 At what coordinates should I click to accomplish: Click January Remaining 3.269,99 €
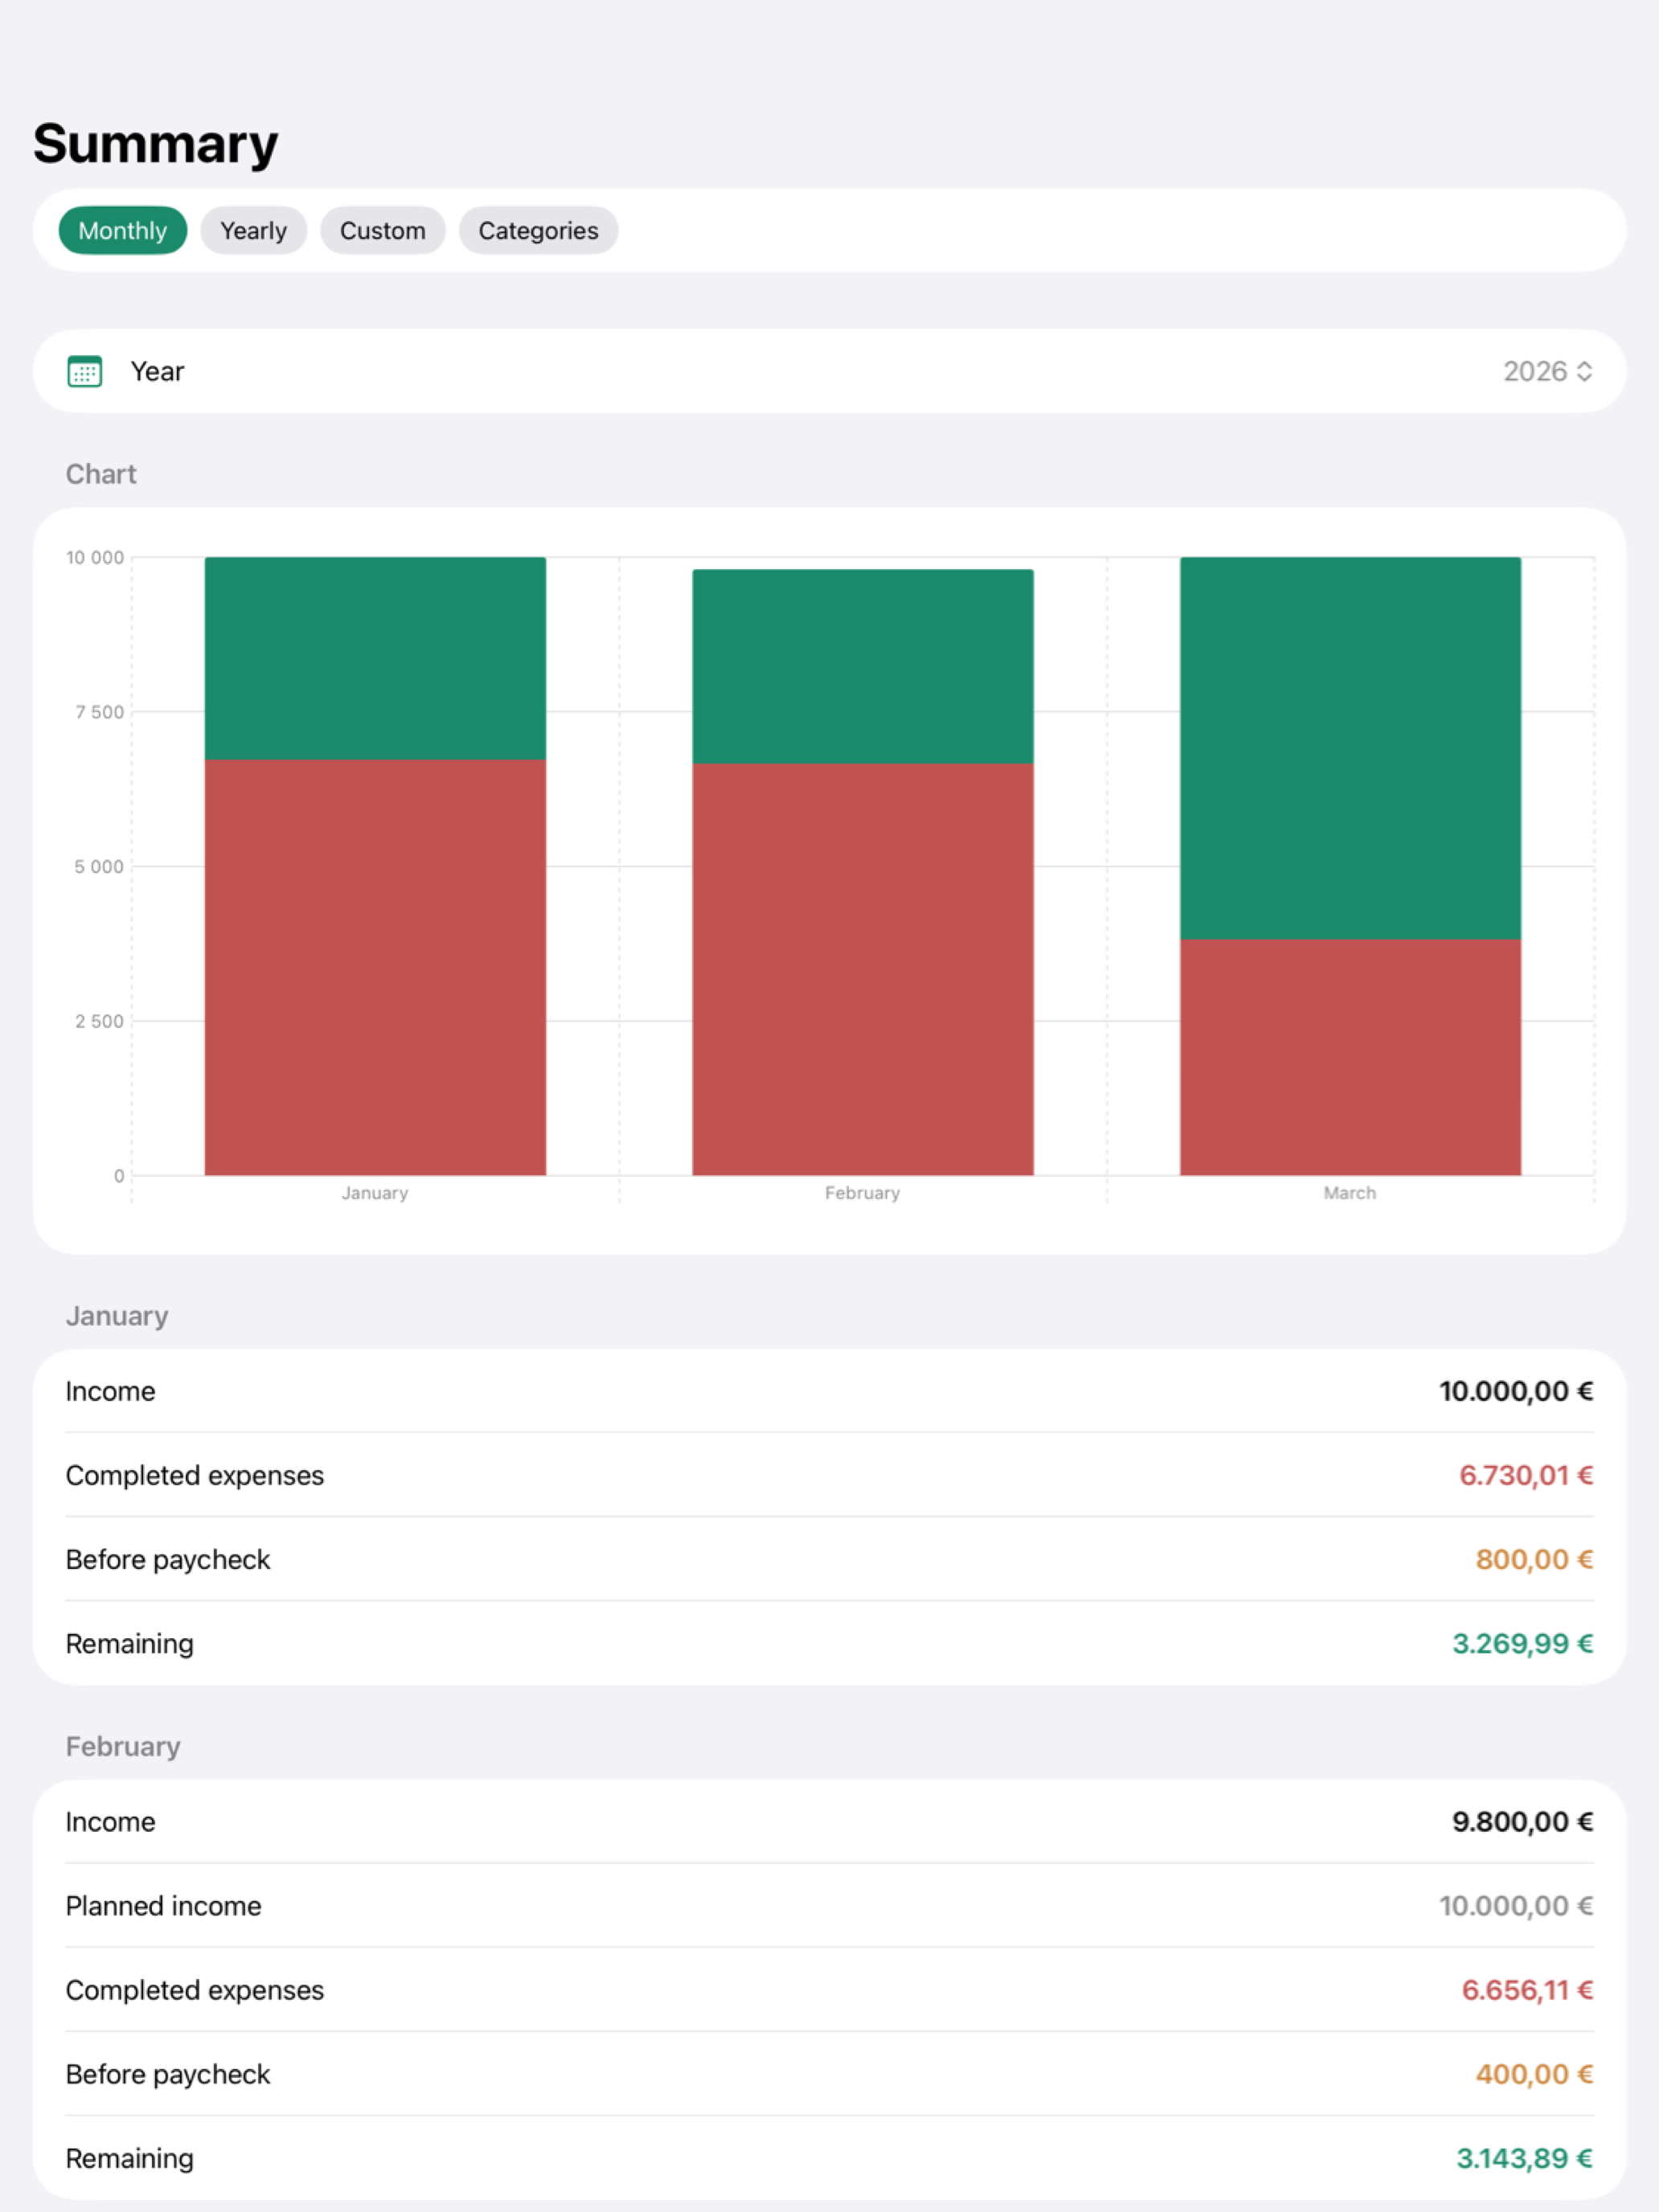pyautogui.click(x=1522, y=1643)
